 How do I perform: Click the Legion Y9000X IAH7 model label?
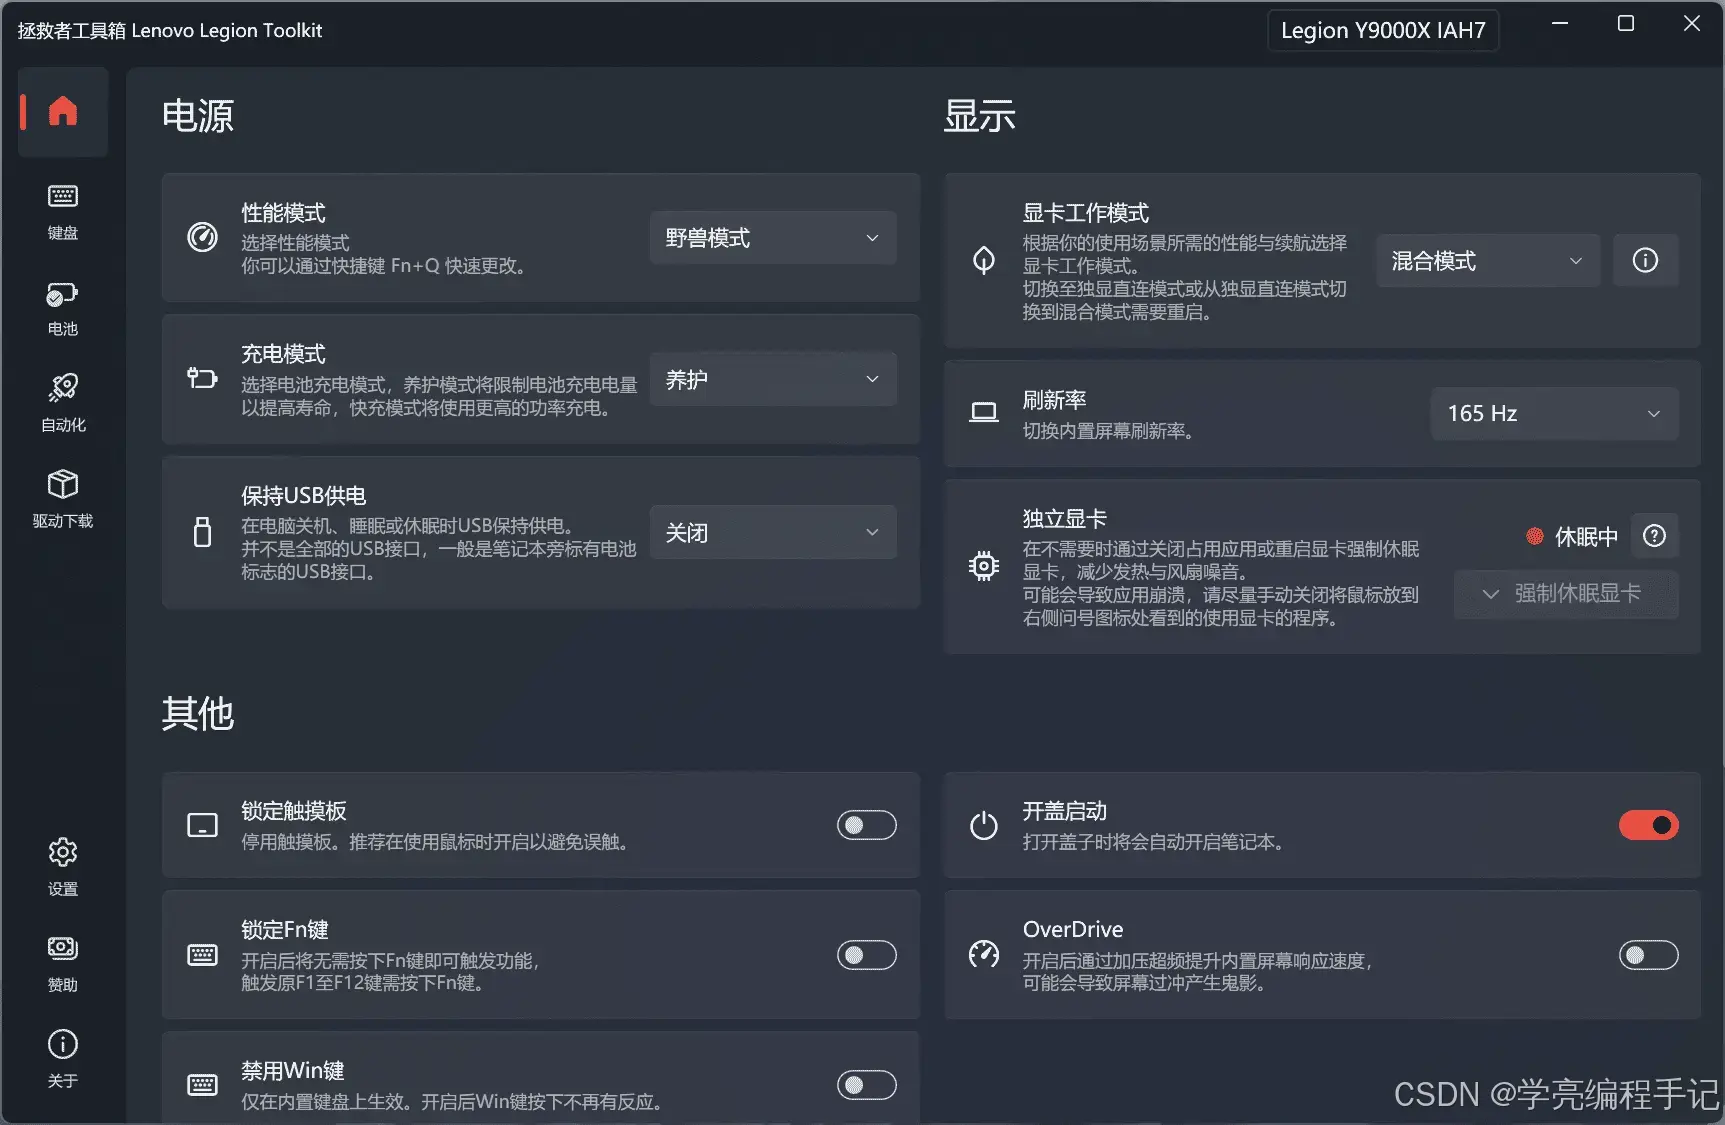coord(1383,30)
